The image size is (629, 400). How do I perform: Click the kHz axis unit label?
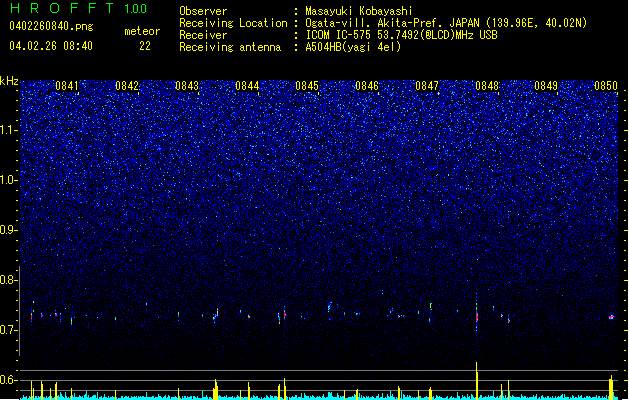click(x=9, y=81)
